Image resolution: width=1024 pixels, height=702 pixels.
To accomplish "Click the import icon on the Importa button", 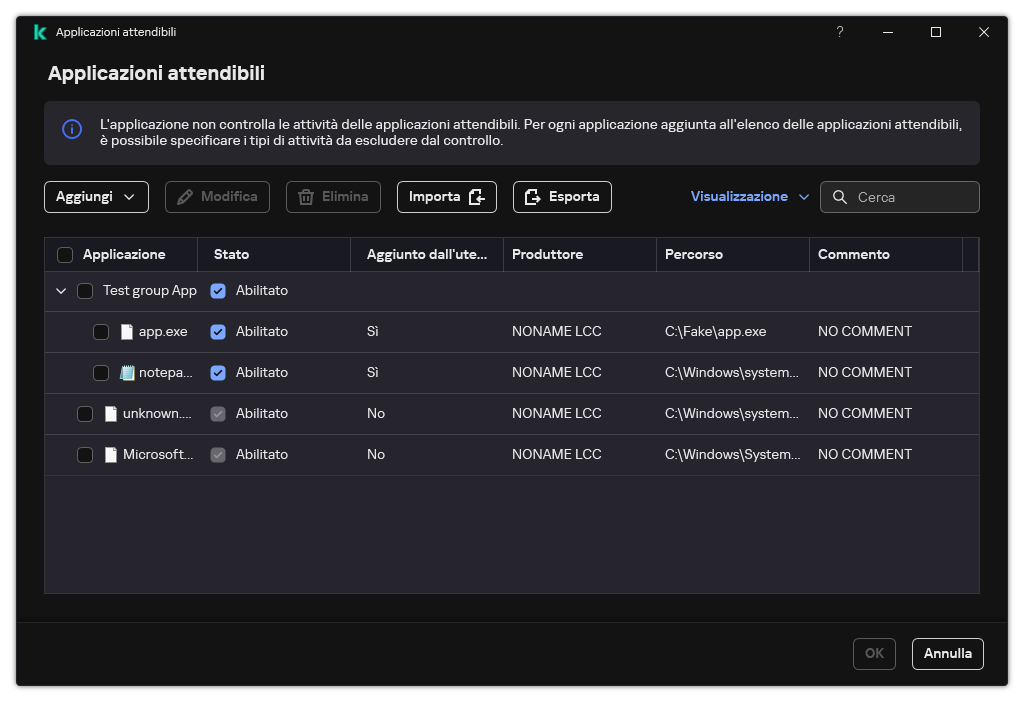I will [477, 197].
